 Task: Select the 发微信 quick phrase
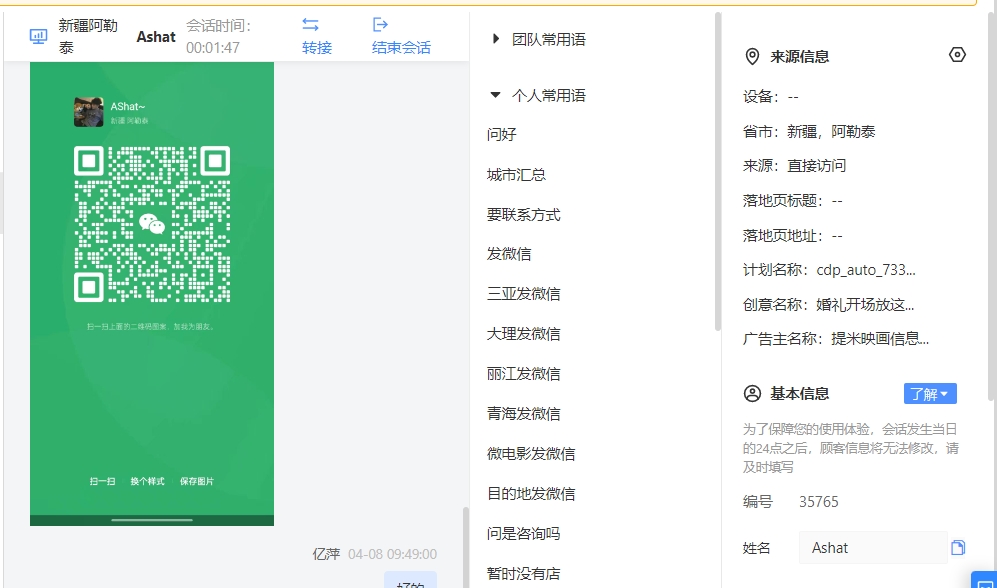(x=509, y=254)
